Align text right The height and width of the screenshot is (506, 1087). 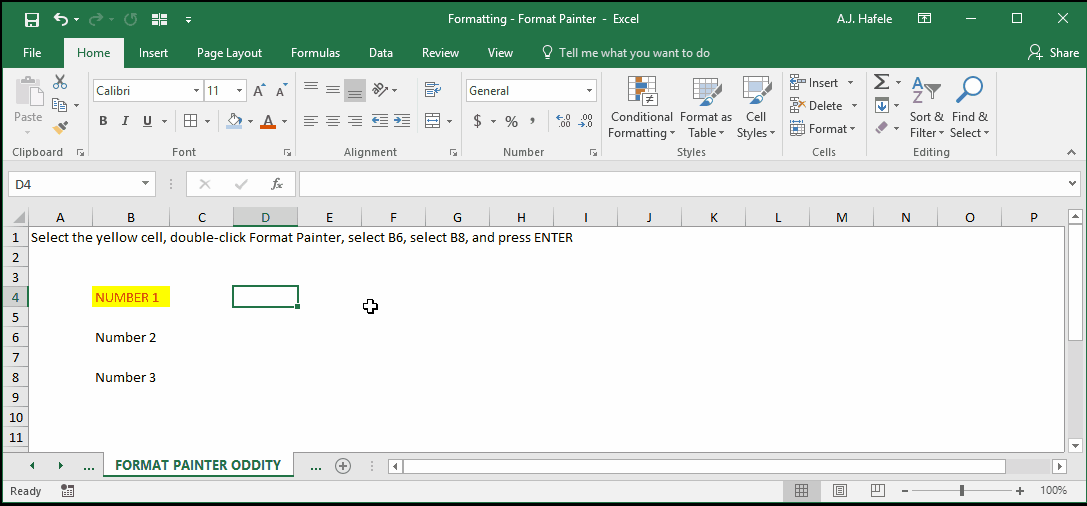(x=355, y=121)
